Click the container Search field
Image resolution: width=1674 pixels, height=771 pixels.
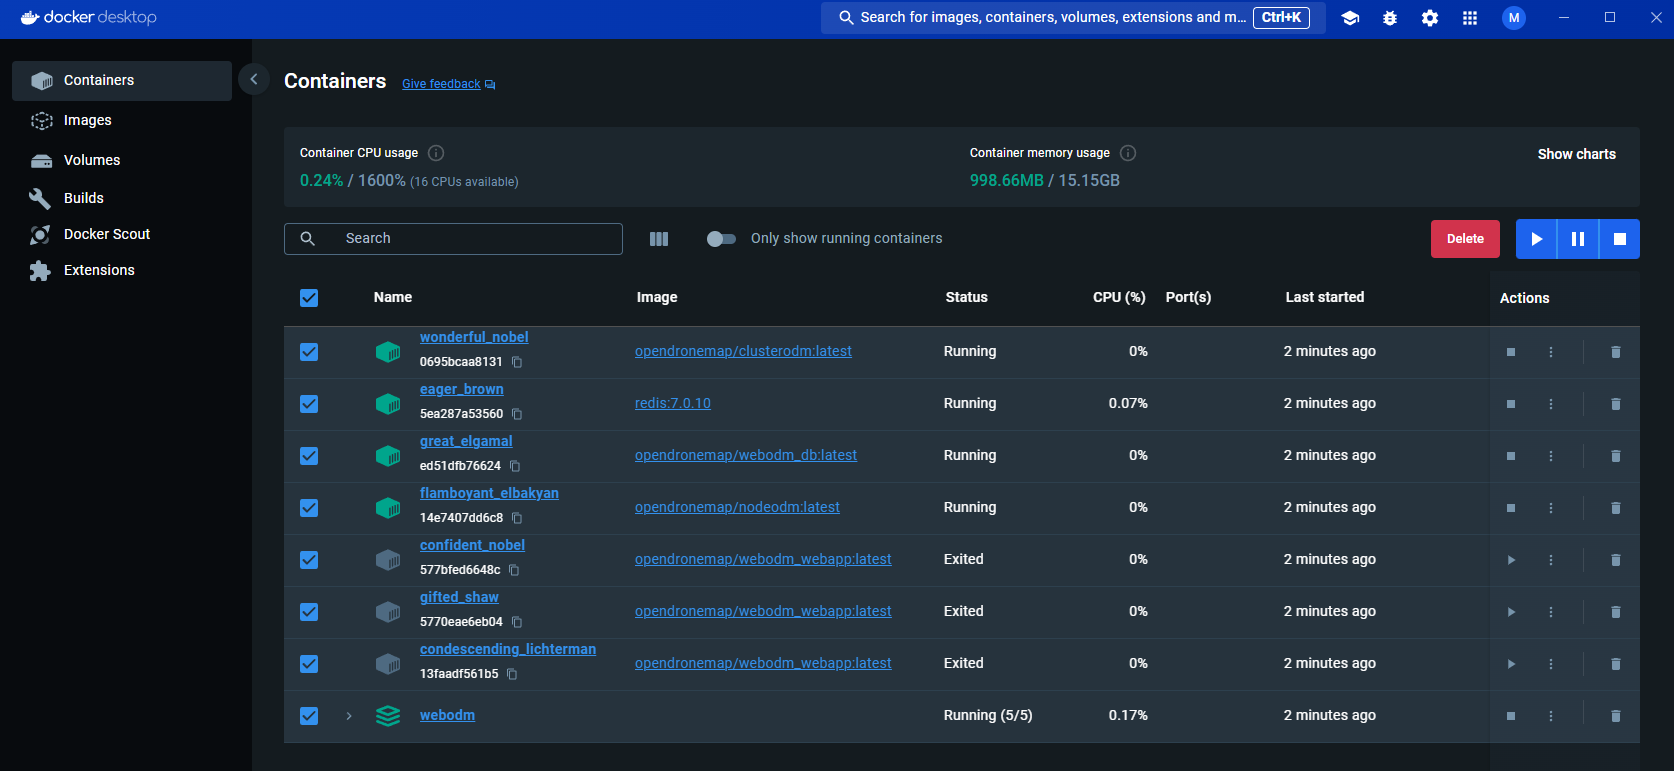[470, 239]
